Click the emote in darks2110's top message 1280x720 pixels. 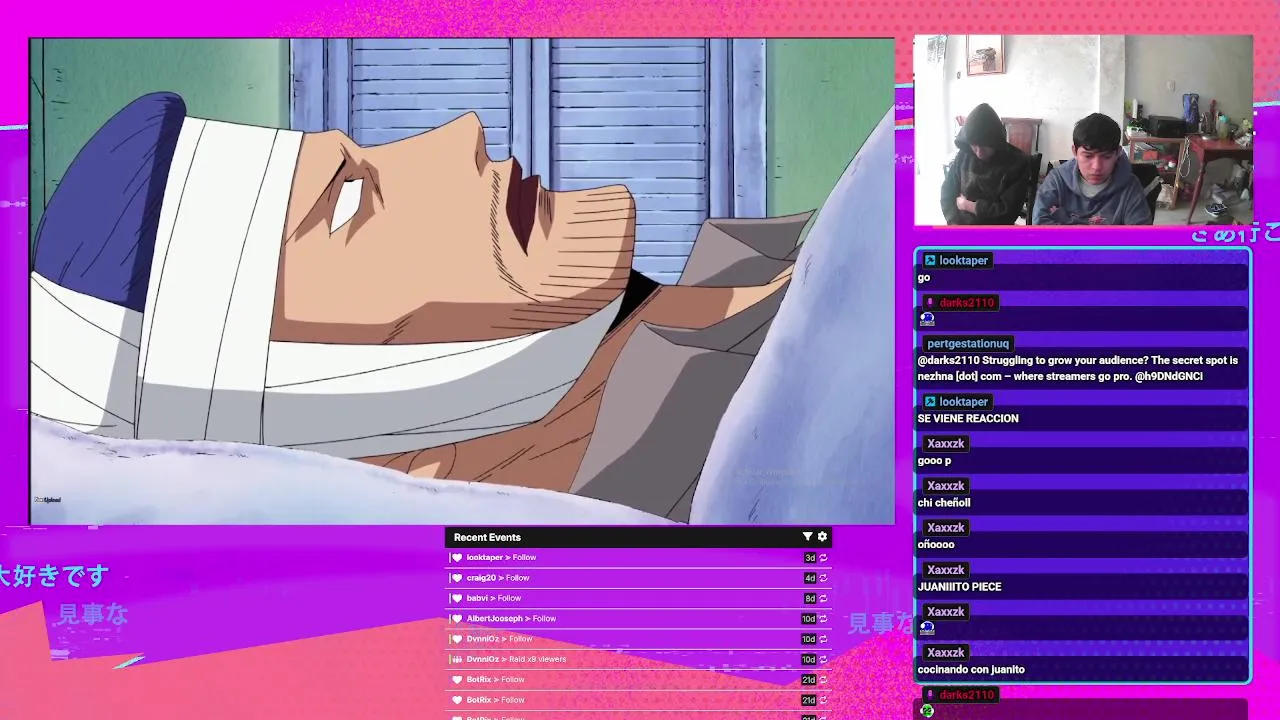tap(927, 319)
